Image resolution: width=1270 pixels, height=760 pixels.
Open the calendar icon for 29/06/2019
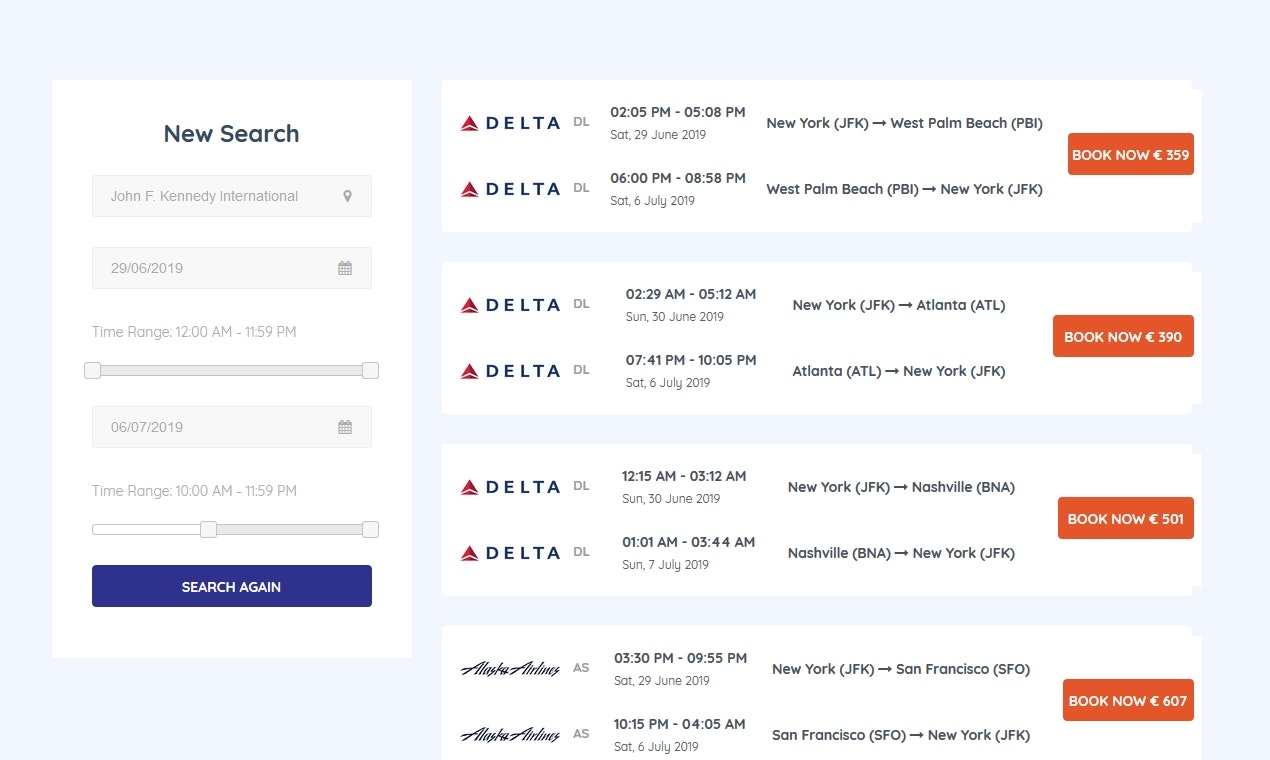tap(345, 268)
